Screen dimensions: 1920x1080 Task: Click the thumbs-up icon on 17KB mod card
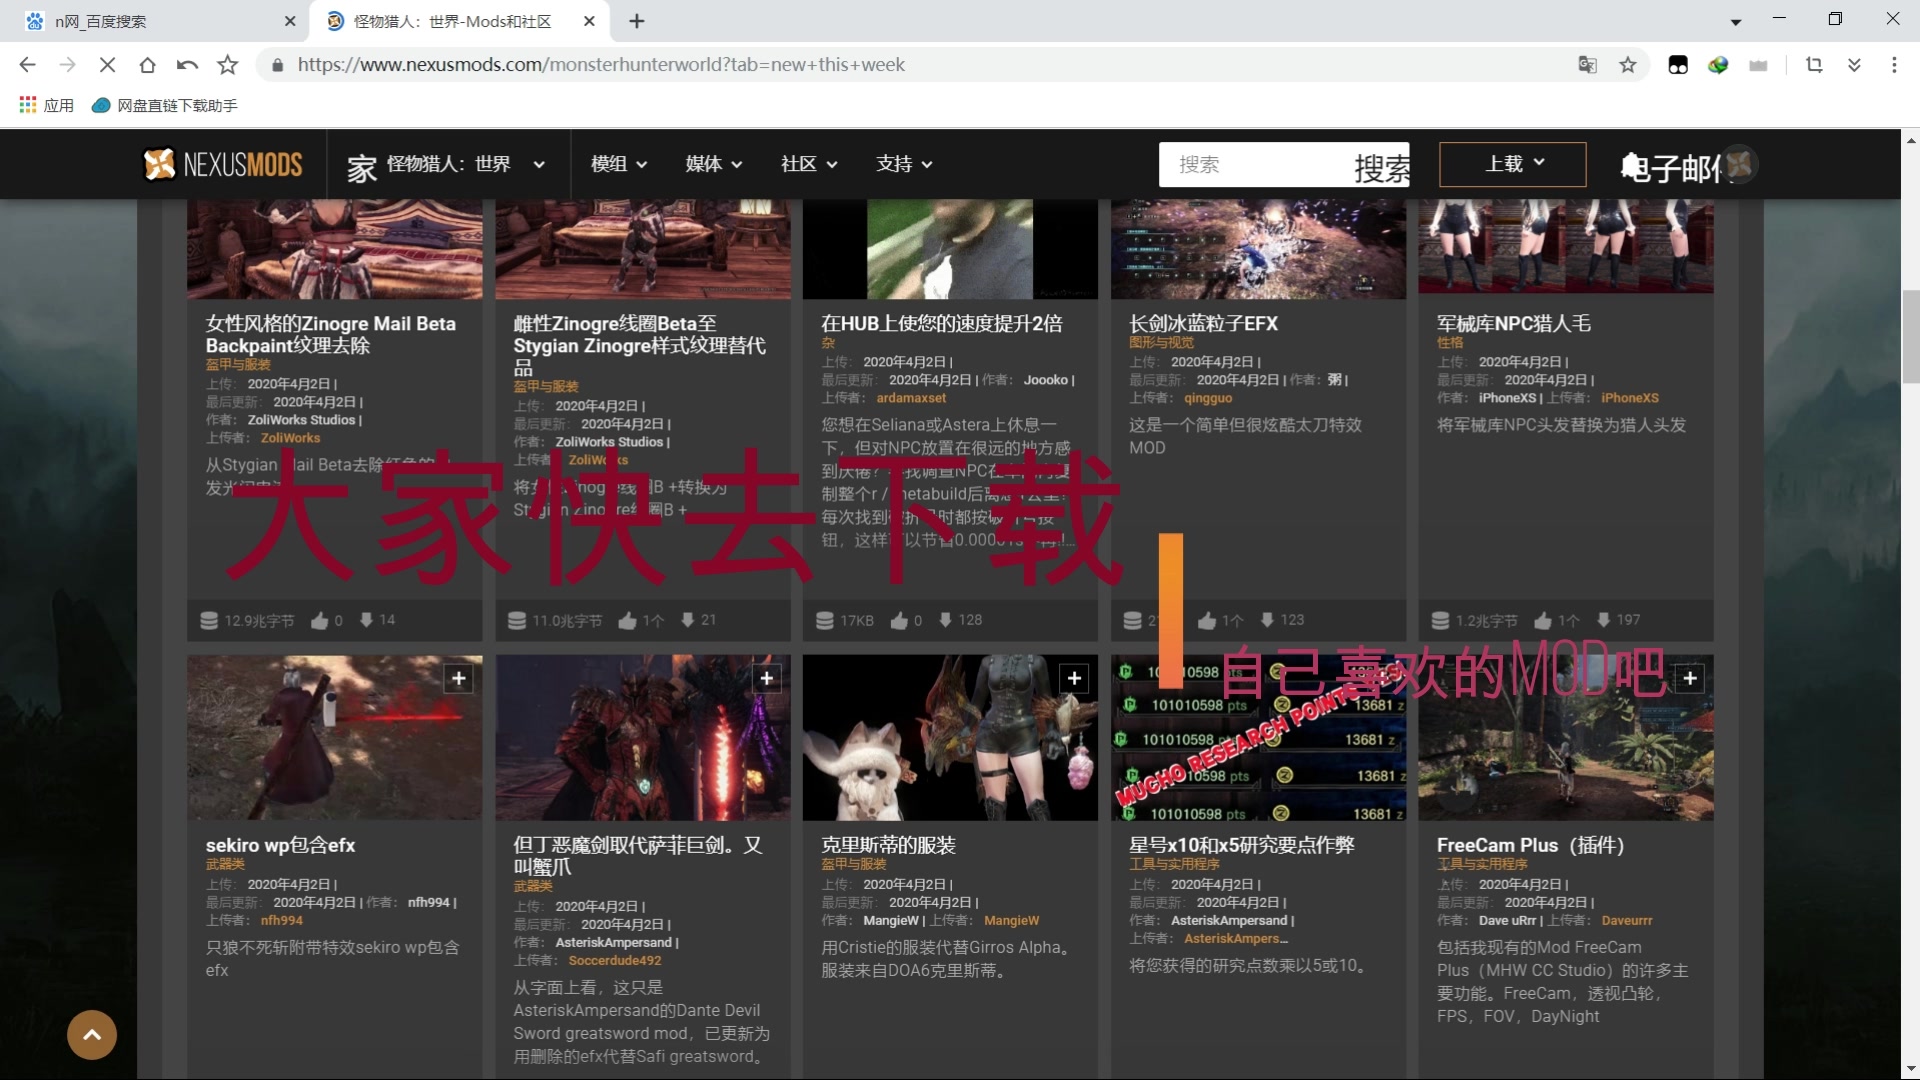coord(899,620)
